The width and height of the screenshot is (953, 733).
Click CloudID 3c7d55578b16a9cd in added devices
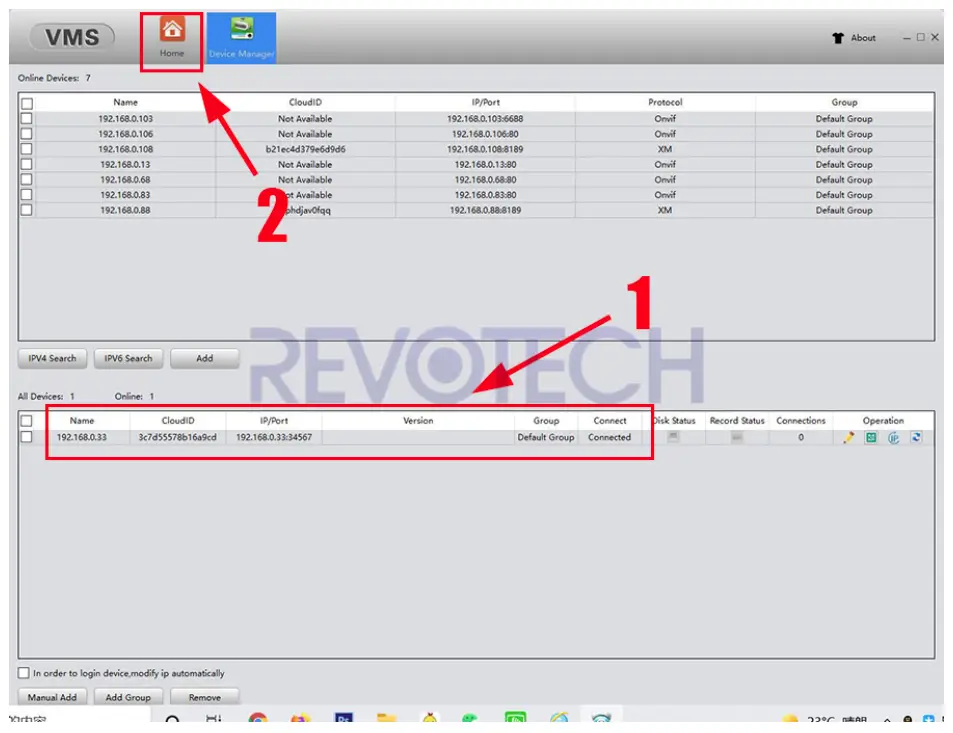tap(177, 437)
